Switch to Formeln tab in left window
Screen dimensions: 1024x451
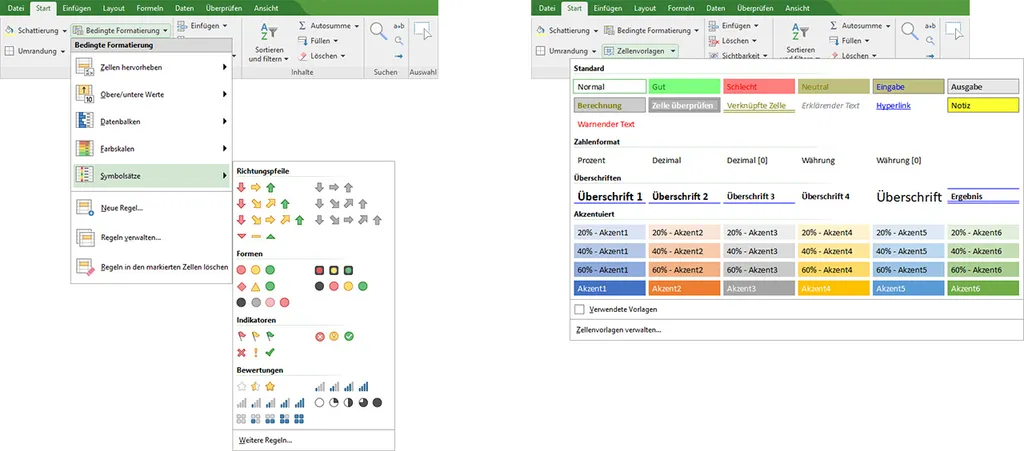coord(150,8)
